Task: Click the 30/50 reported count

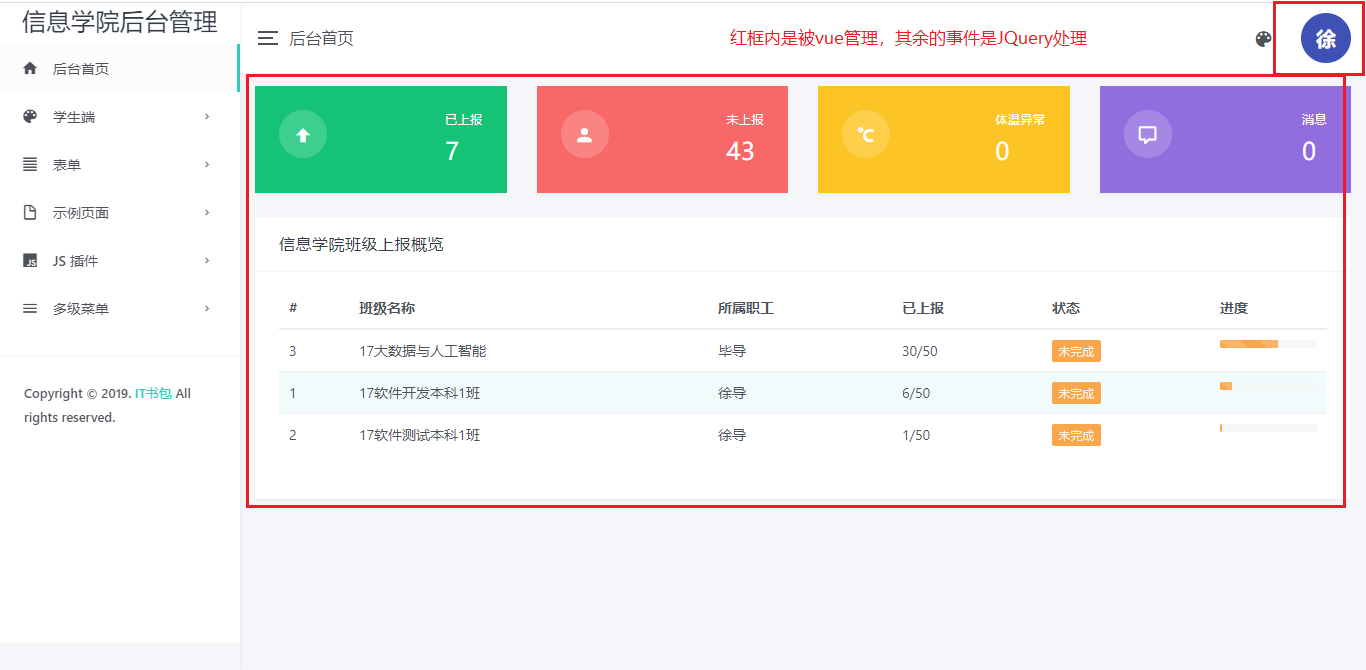Action: coord(920,351)
